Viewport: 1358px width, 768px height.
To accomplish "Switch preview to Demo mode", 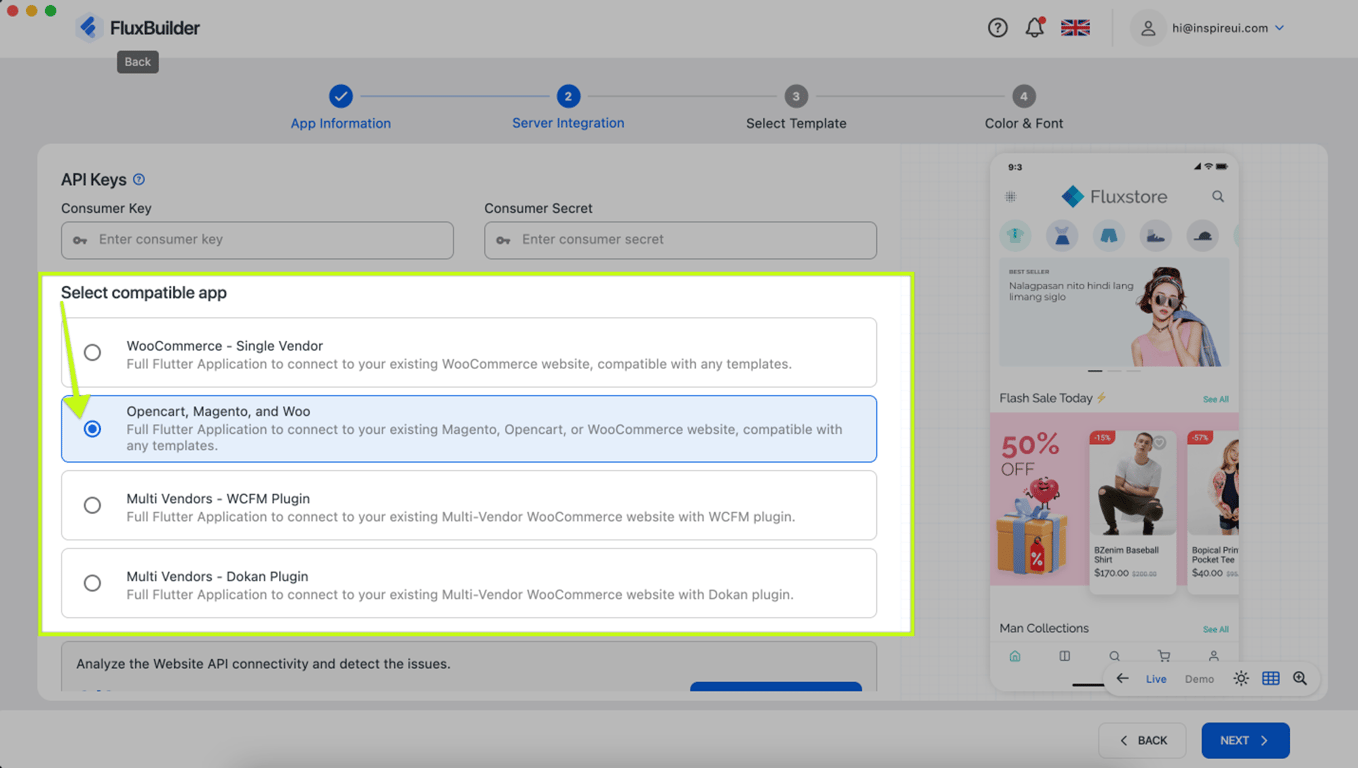I will tap(1199, 679).
